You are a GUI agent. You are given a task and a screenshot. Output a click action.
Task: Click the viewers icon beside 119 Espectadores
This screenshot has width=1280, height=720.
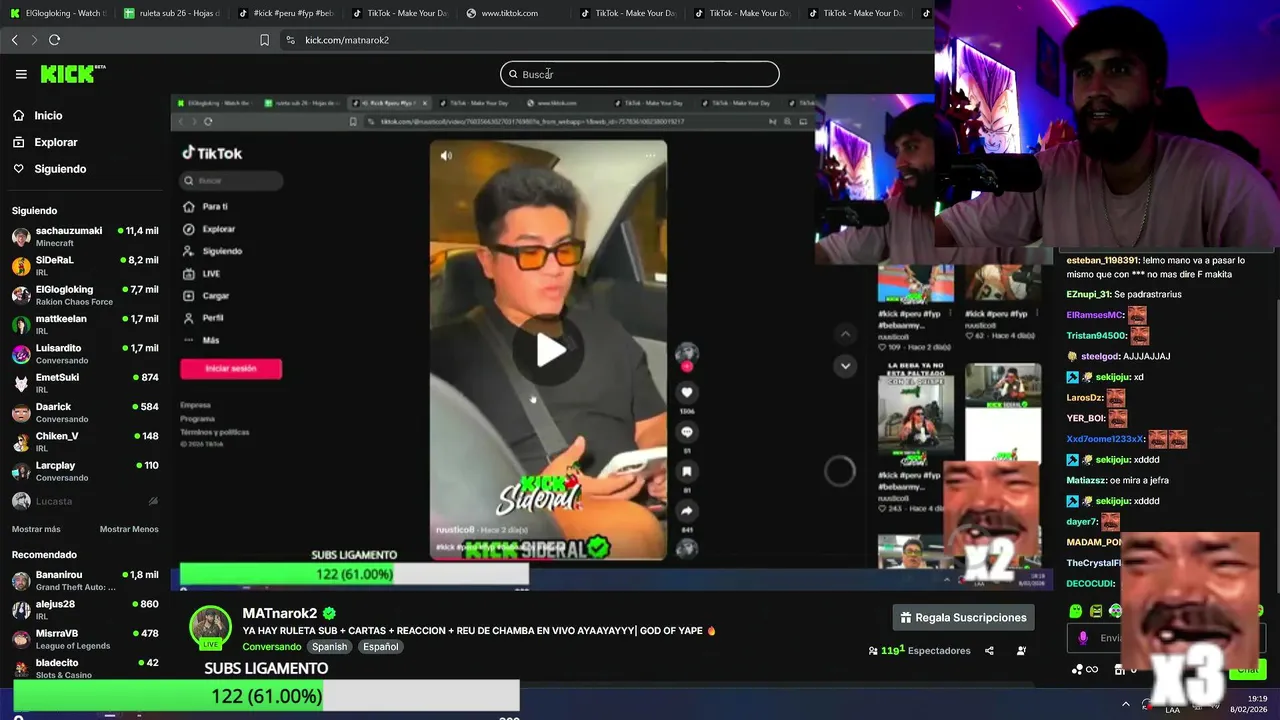click(873, 651)
